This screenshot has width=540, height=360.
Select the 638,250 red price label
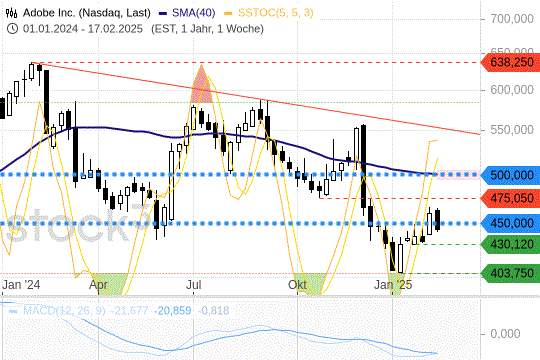point(511,62)
